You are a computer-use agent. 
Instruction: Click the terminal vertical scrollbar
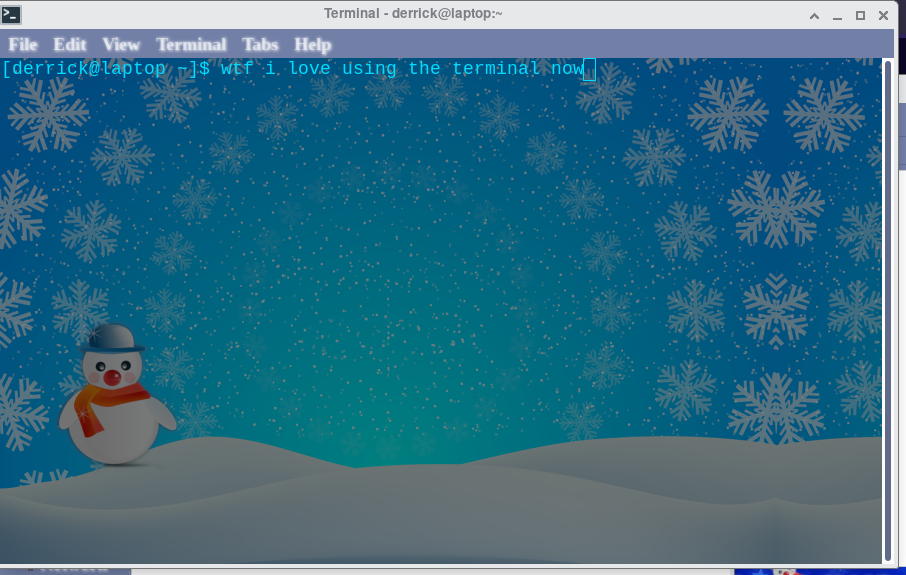pos(888,310)
